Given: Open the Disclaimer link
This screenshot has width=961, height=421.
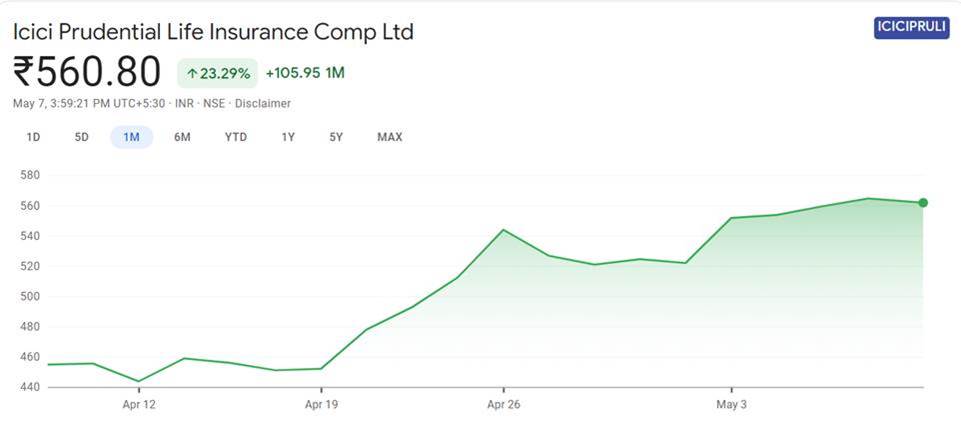Looking at the screenshot, I should (263, 104).
